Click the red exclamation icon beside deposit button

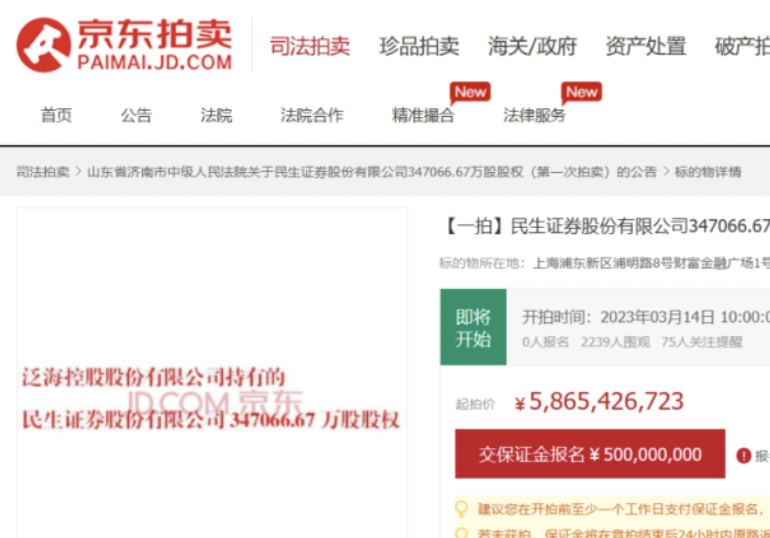pos(743,455)
